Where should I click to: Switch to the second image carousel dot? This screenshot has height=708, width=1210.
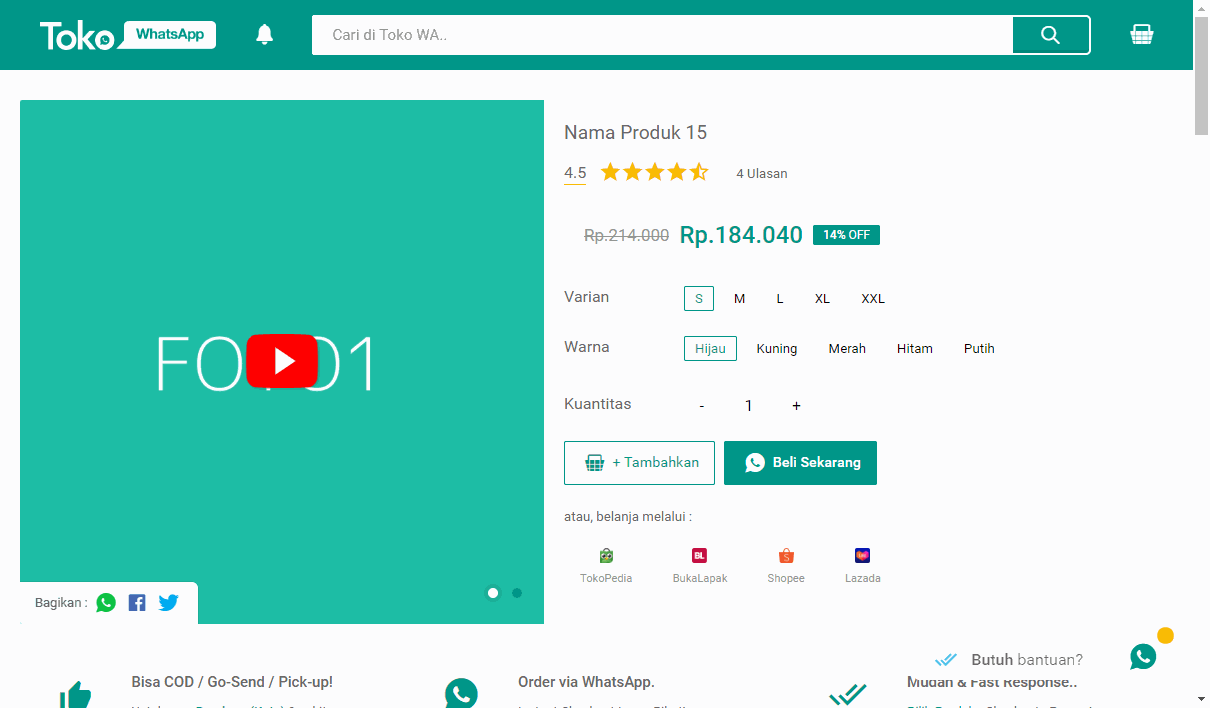coord(516,593)
